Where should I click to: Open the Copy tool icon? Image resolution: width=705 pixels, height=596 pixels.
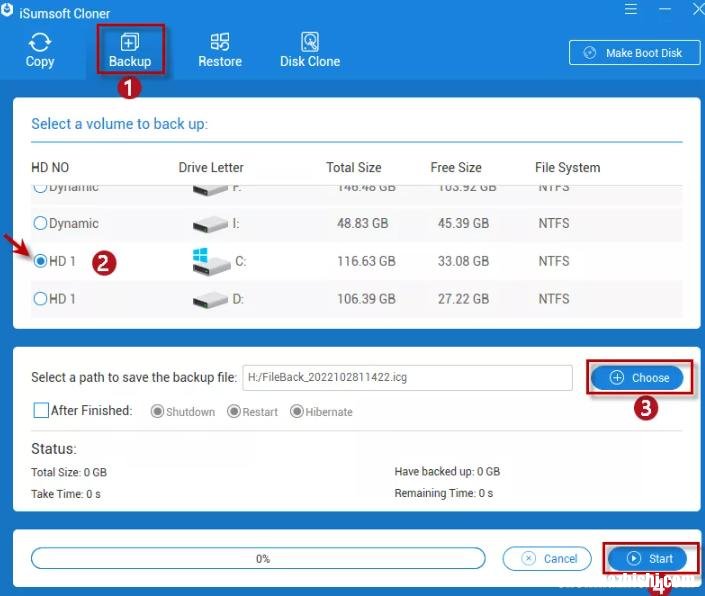coord(40,43)
